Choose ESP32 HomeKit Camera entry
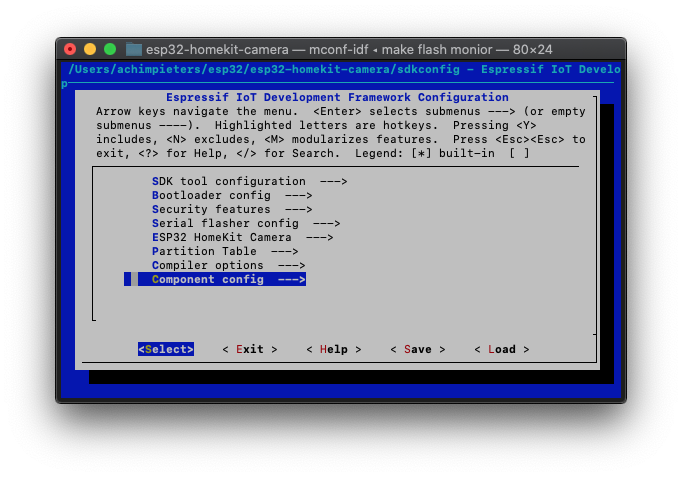This screenshot has height=477, width=682. point(242,237)
